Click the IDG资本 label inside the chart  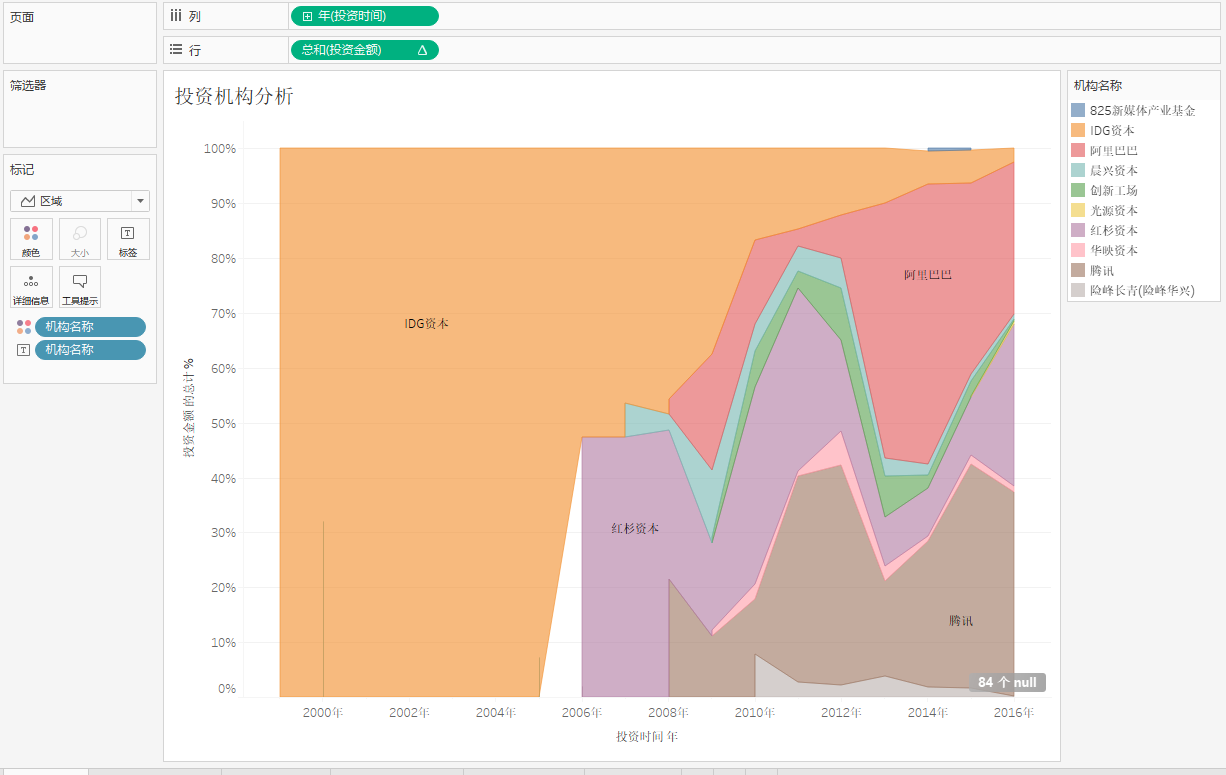tap(426, 324)
